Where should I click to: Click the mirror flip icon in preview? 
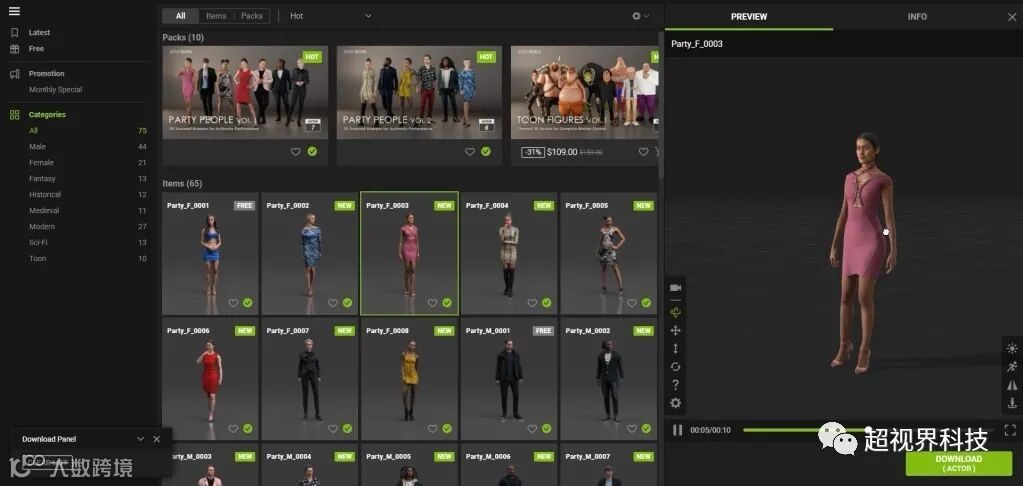pos(1012,385)
